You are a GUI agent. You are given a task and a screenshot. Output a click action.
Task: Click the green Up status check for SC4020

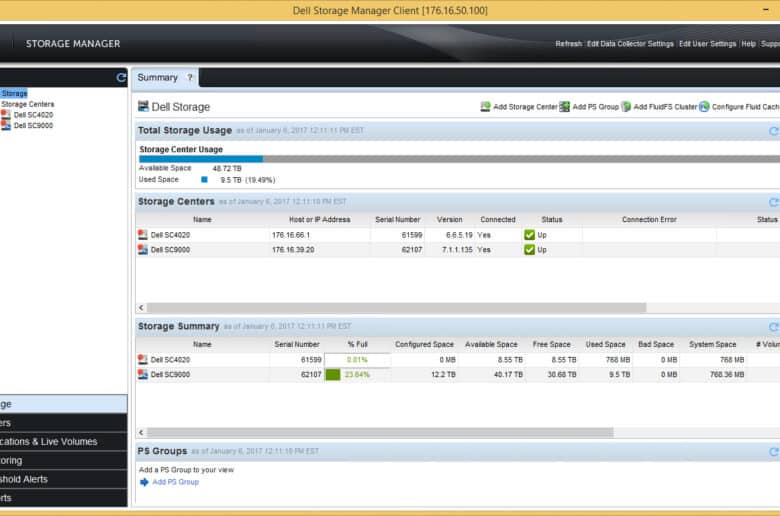tap(529, 235)
